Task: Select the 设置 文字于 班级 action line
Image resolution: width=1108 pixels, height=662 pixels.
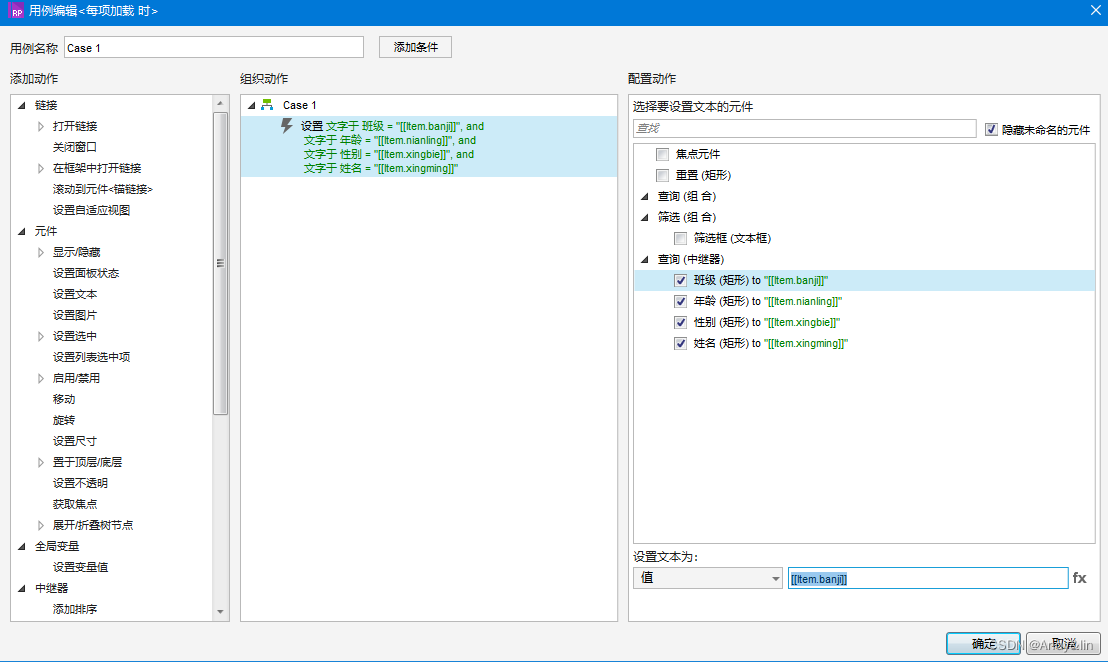Action: click(393, 126)
